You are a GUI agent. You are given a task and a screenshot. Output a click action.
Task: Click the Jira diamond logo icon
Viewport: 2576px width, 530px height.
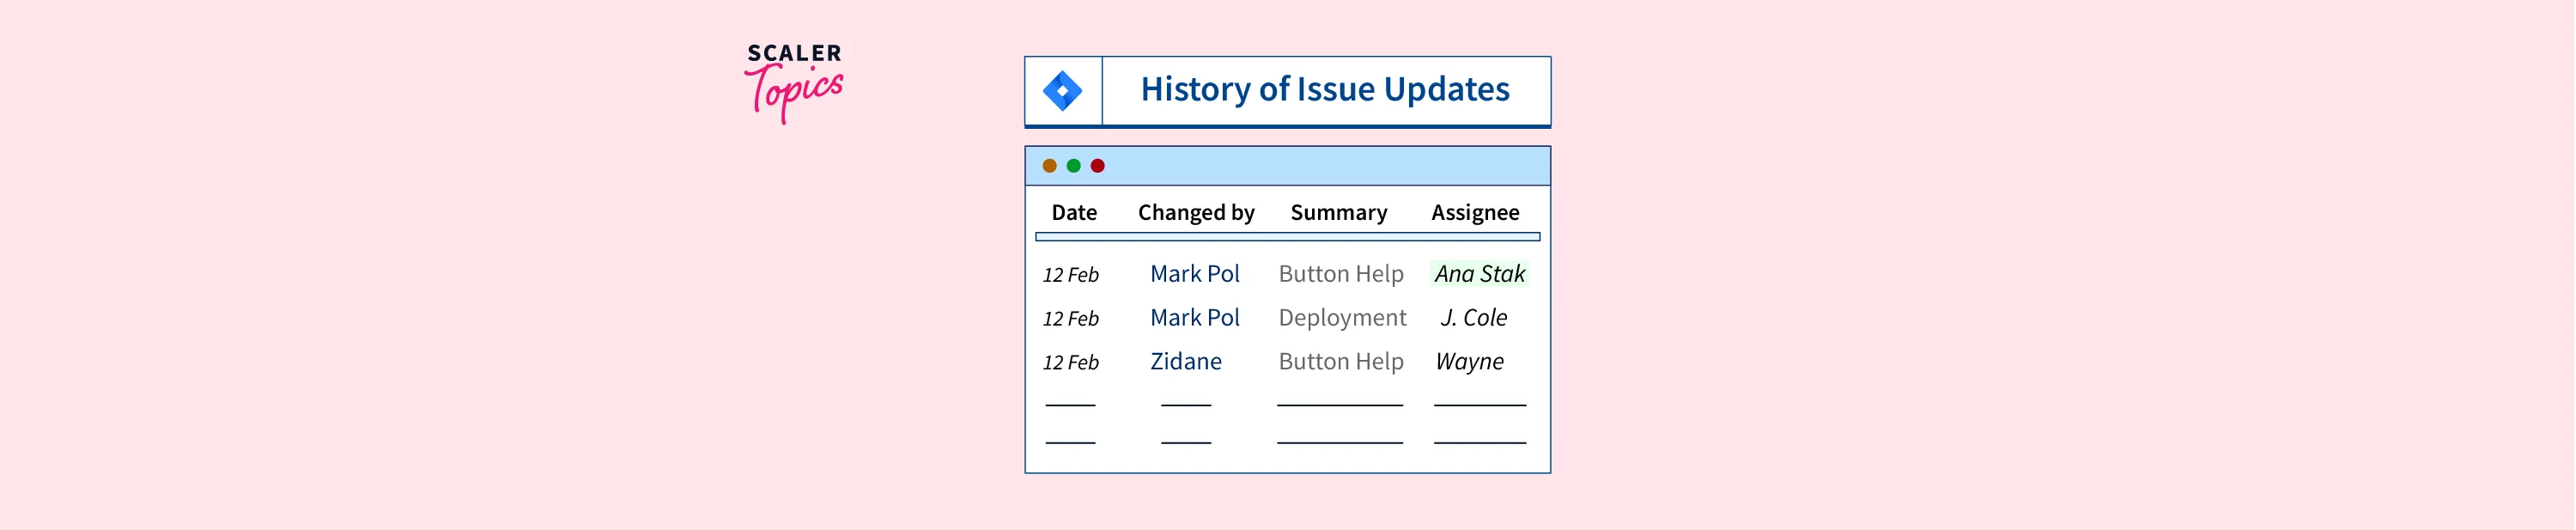[x=1062, y=91]
